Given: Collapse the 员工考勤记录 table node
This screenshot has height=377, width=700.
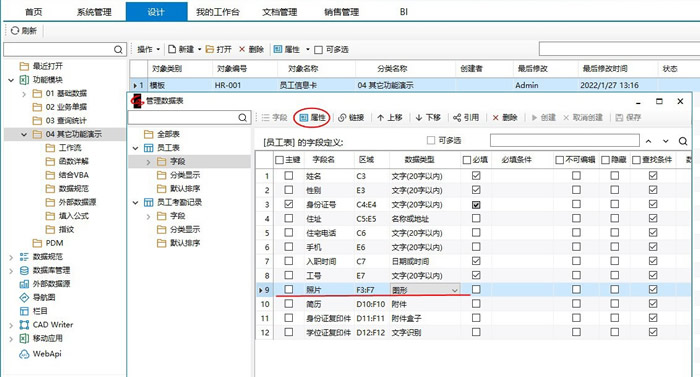Looking at the screenshot, I should 136,202.
